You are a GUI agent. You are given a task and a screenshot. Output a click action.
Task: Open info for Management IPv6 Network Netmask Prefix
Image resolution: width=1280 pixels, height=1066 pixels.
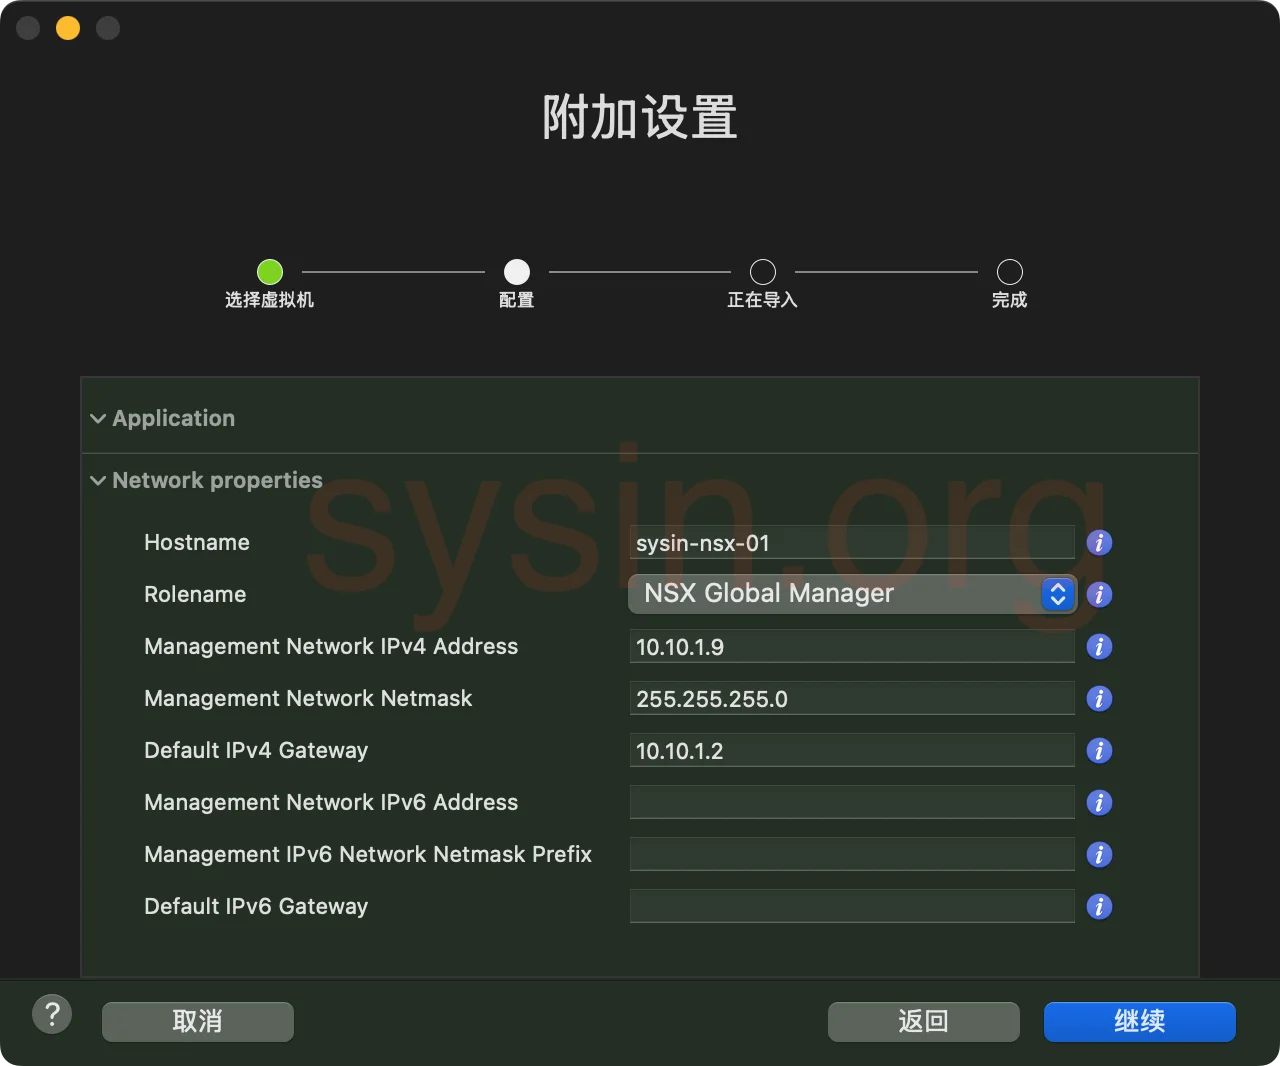point(1099,855)
